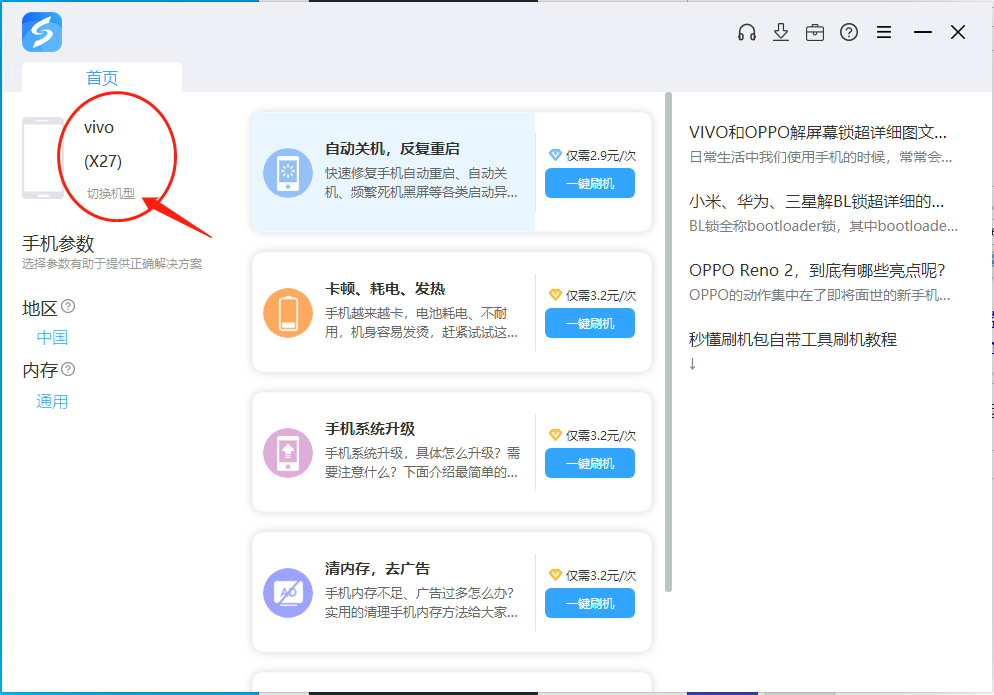Viewport: 994px width, 695px height.
Task: Click the orange battery drain icon
Action: point(288,312)
